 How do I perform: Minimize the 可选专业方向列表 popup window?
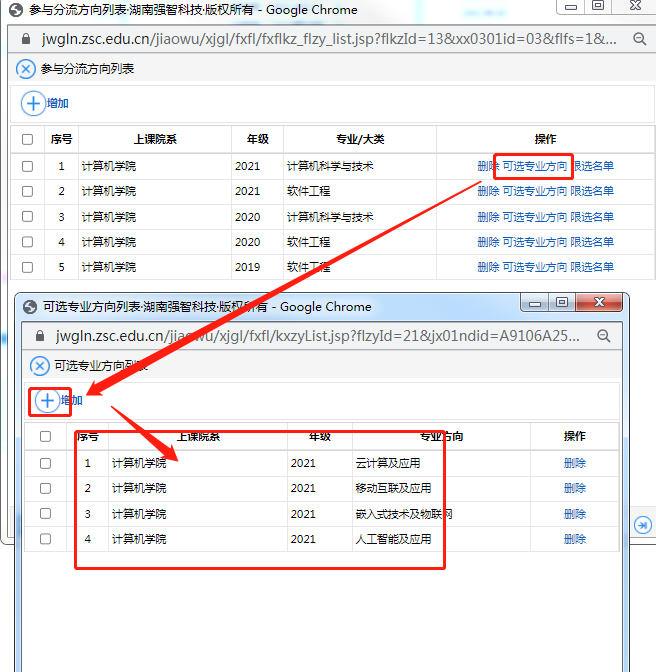535,303
